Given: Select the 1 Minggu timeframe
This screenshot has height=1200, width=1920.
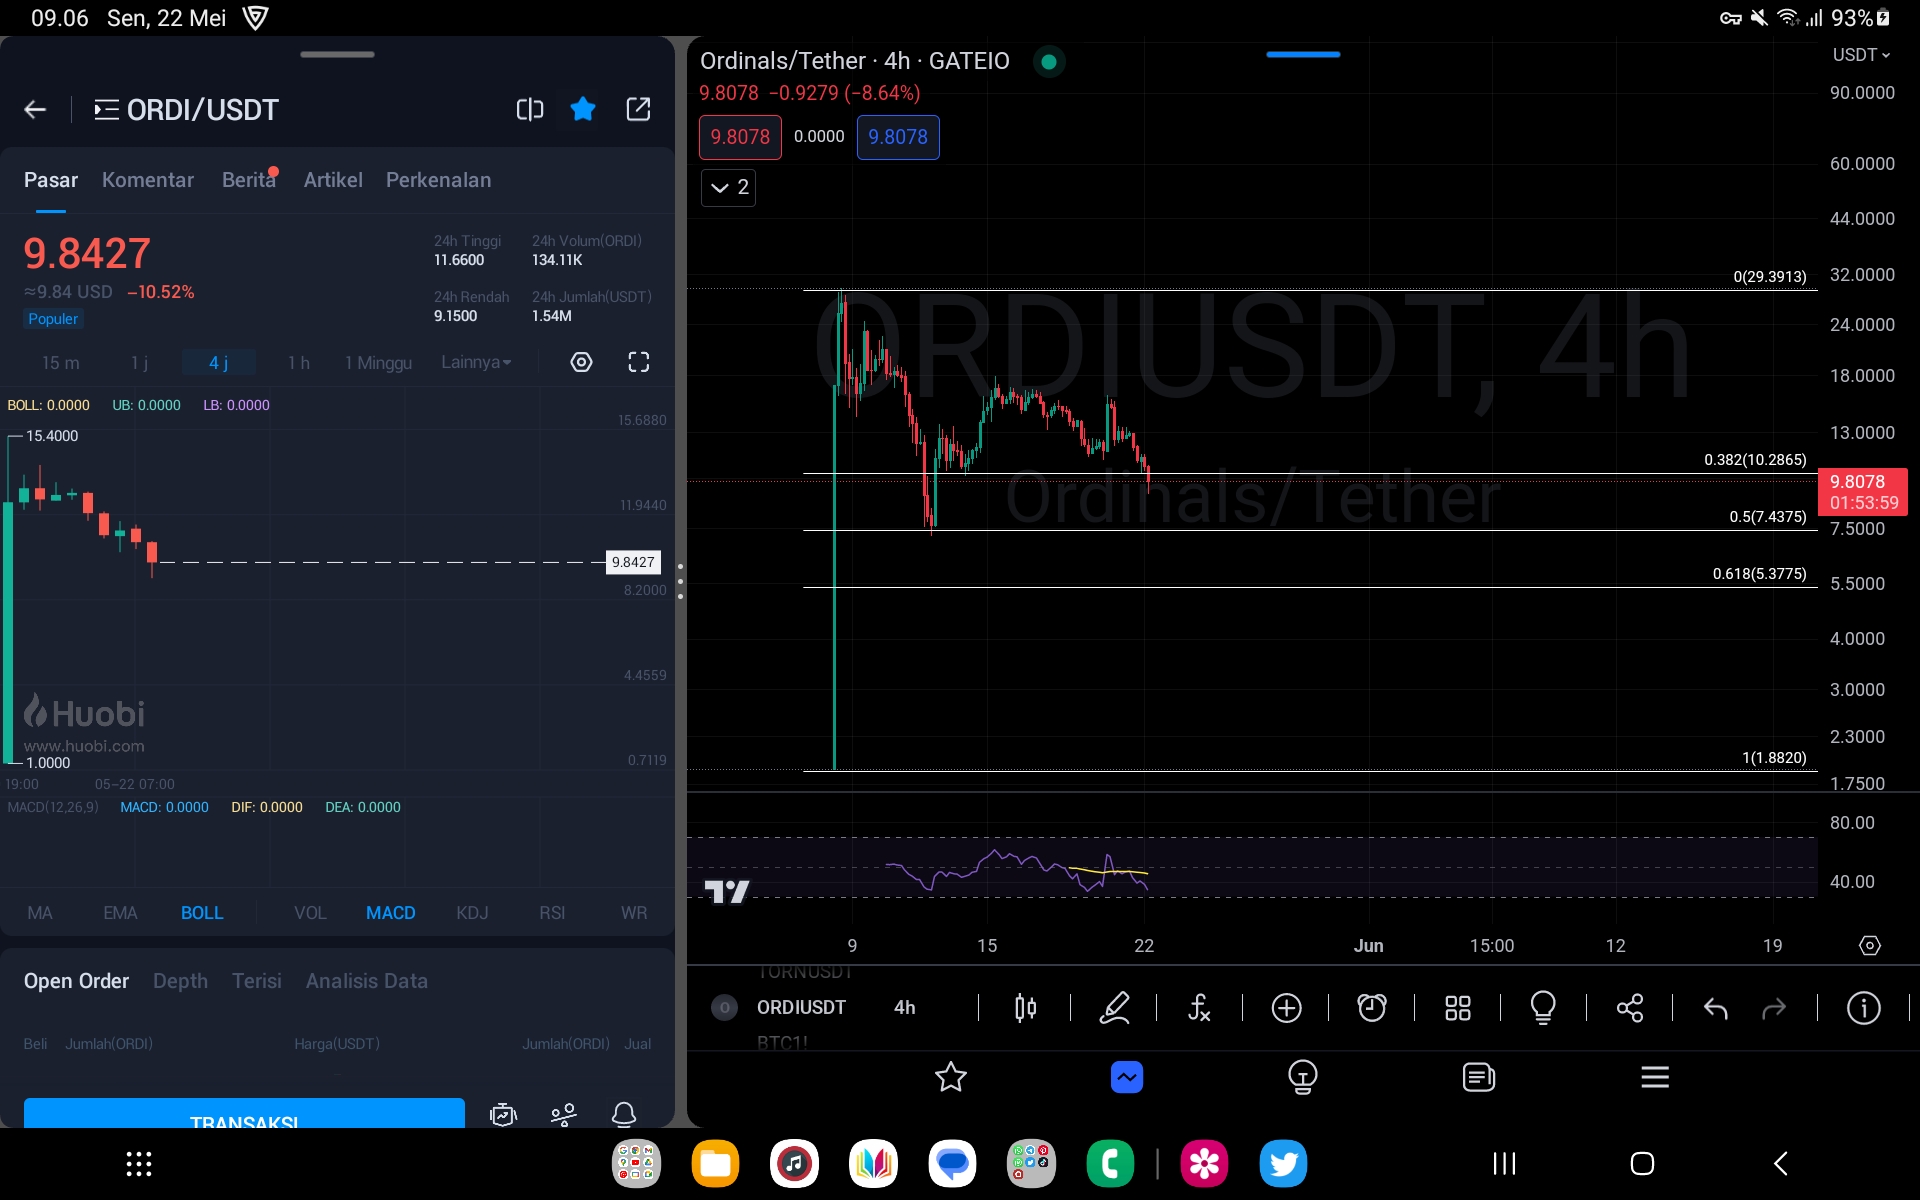Looking at the screenshot, I should (x=378, y=363).
